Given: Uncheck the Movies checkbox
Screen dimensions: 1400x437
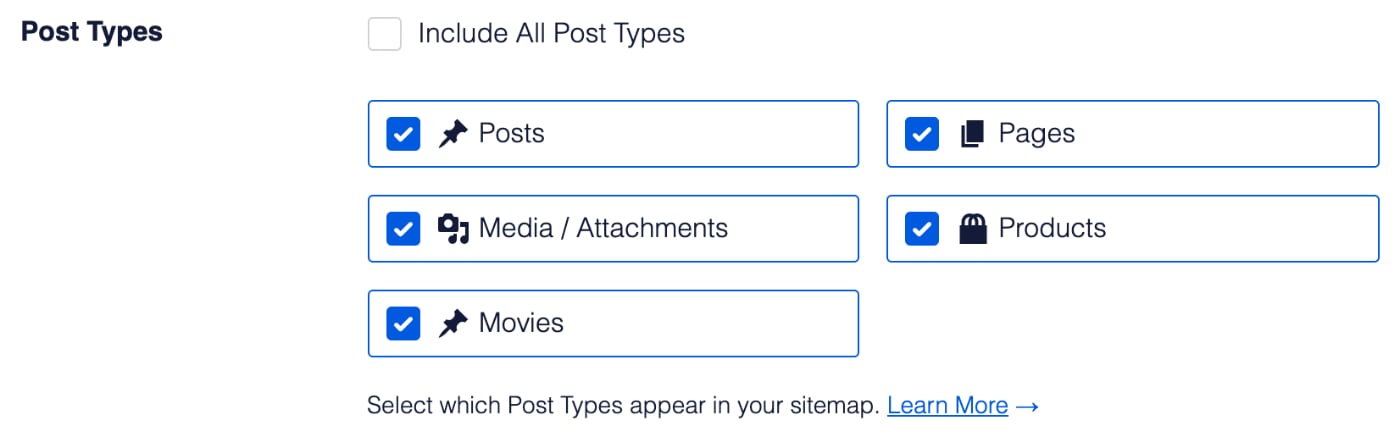Looking at the screenshot, I should 403,324.
